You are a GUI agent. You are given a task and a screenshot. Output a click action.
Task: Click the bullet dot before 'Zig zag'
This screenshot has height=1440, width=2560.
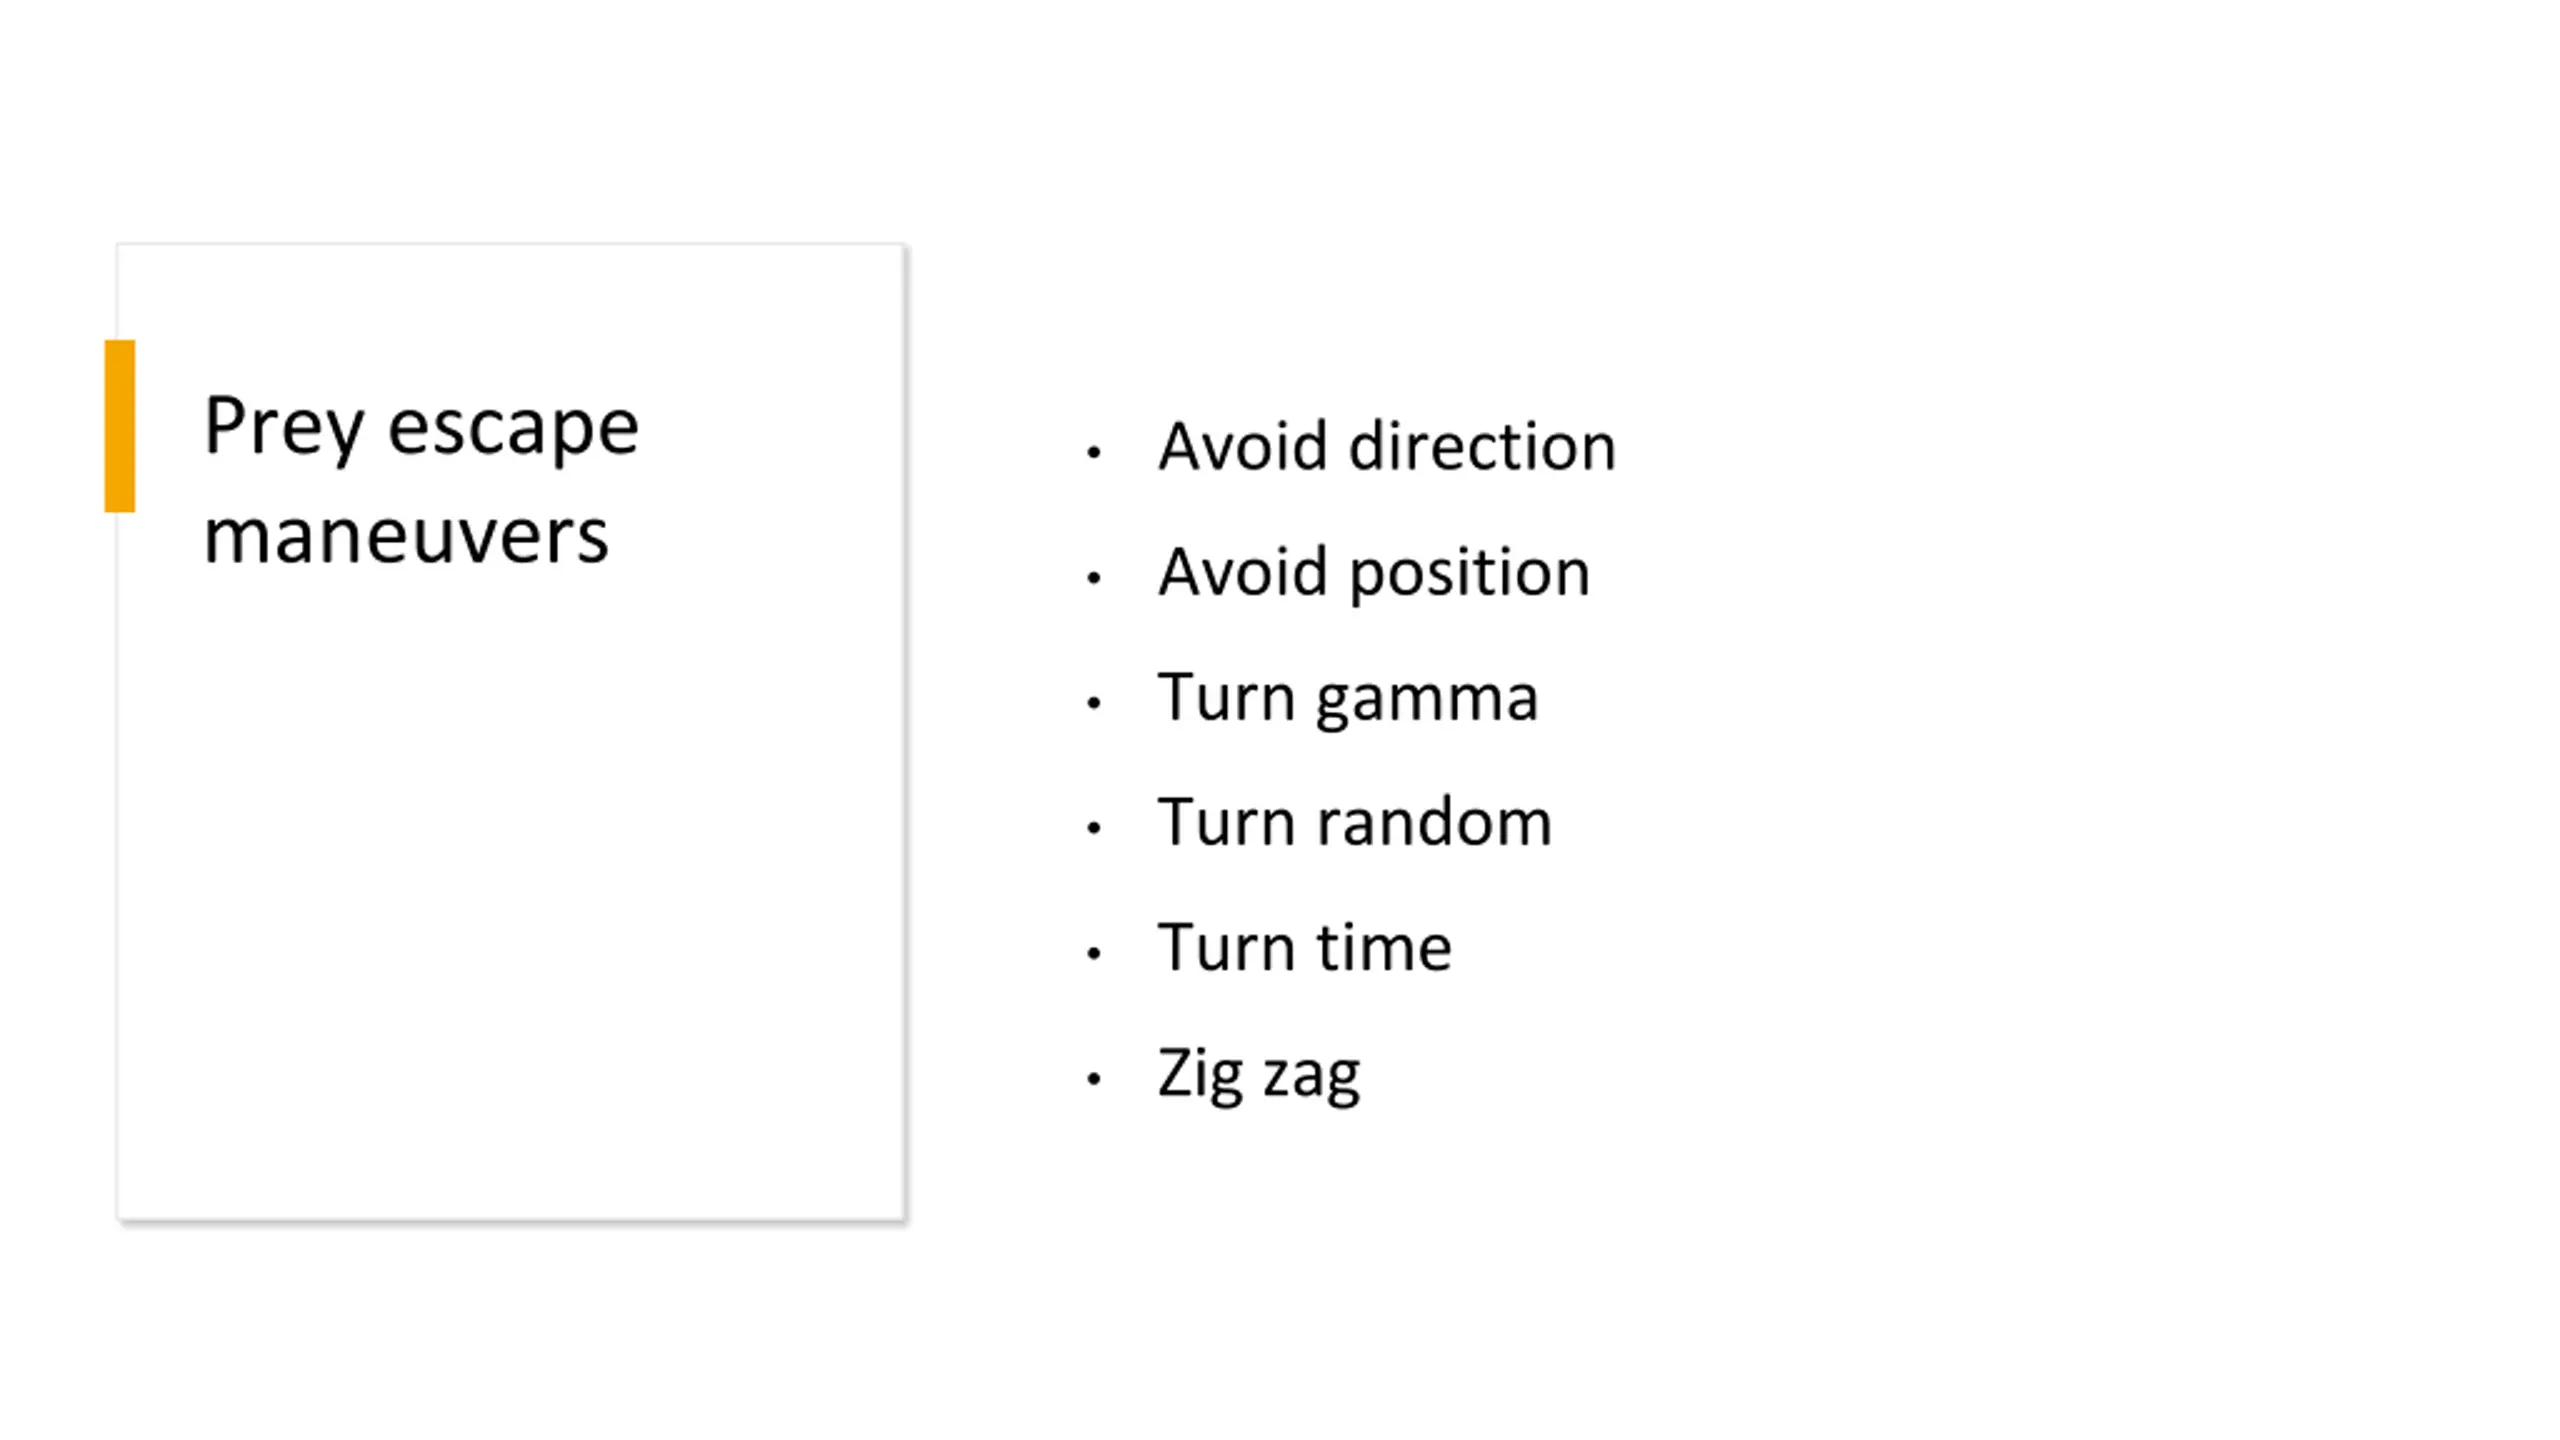tap(1093, 1078)
